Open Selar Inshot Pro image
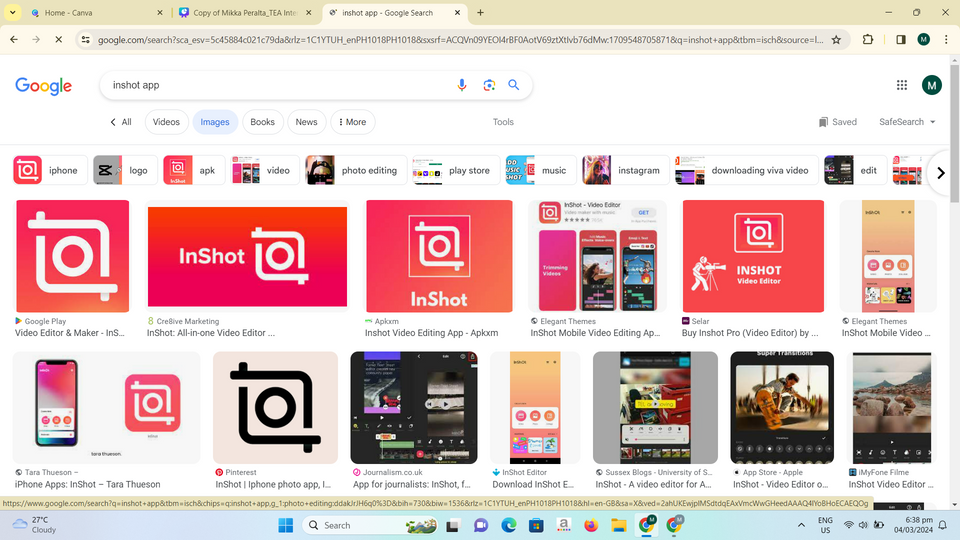The width and height of the screenshot is (960, 540). tap(753, 256)
